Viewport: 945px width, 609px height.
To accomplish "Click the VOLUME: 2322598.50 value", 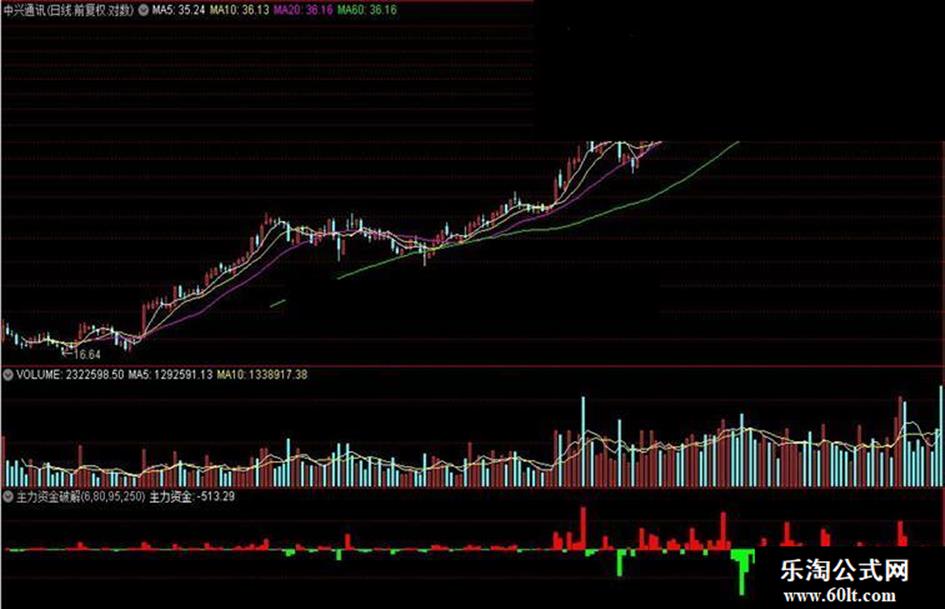I will coord(70,374).
